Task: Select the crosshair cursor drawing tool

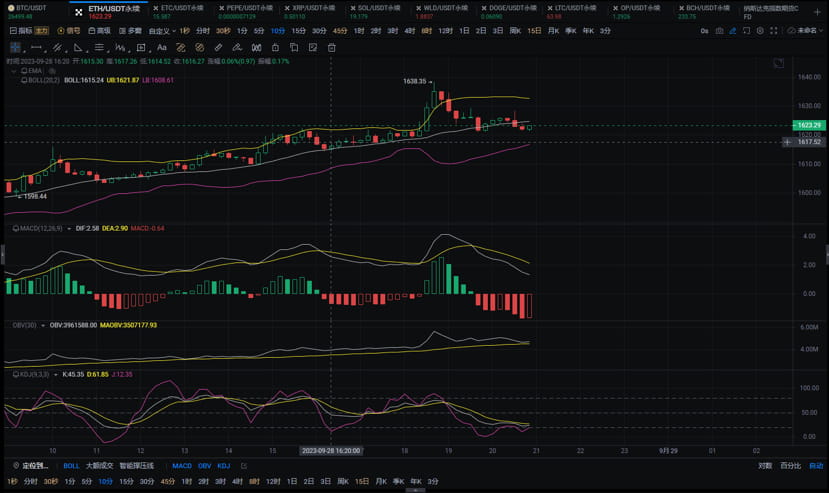Action: 15,48
